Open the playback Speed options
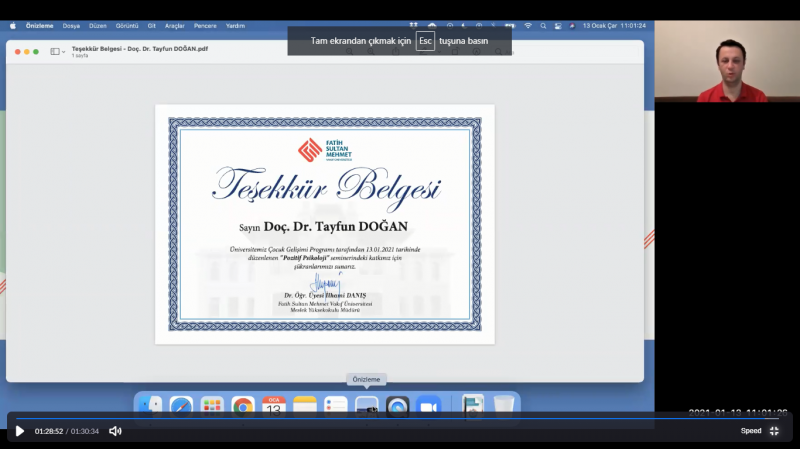Image resolution: width=800 pixels, height=449 pixels. click(x=750, y=431)
